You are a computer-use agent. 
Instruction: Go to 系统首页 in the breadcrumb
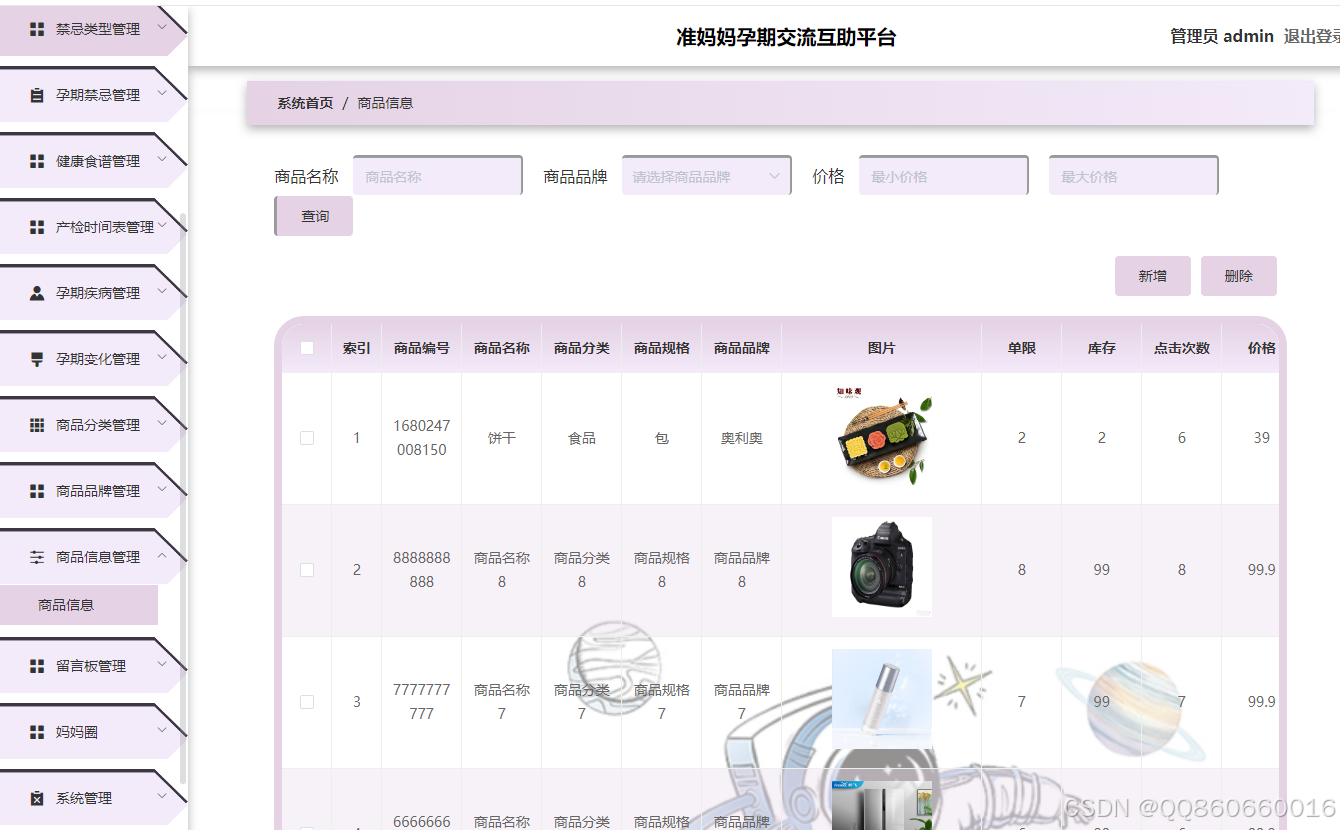click(305, 103)
